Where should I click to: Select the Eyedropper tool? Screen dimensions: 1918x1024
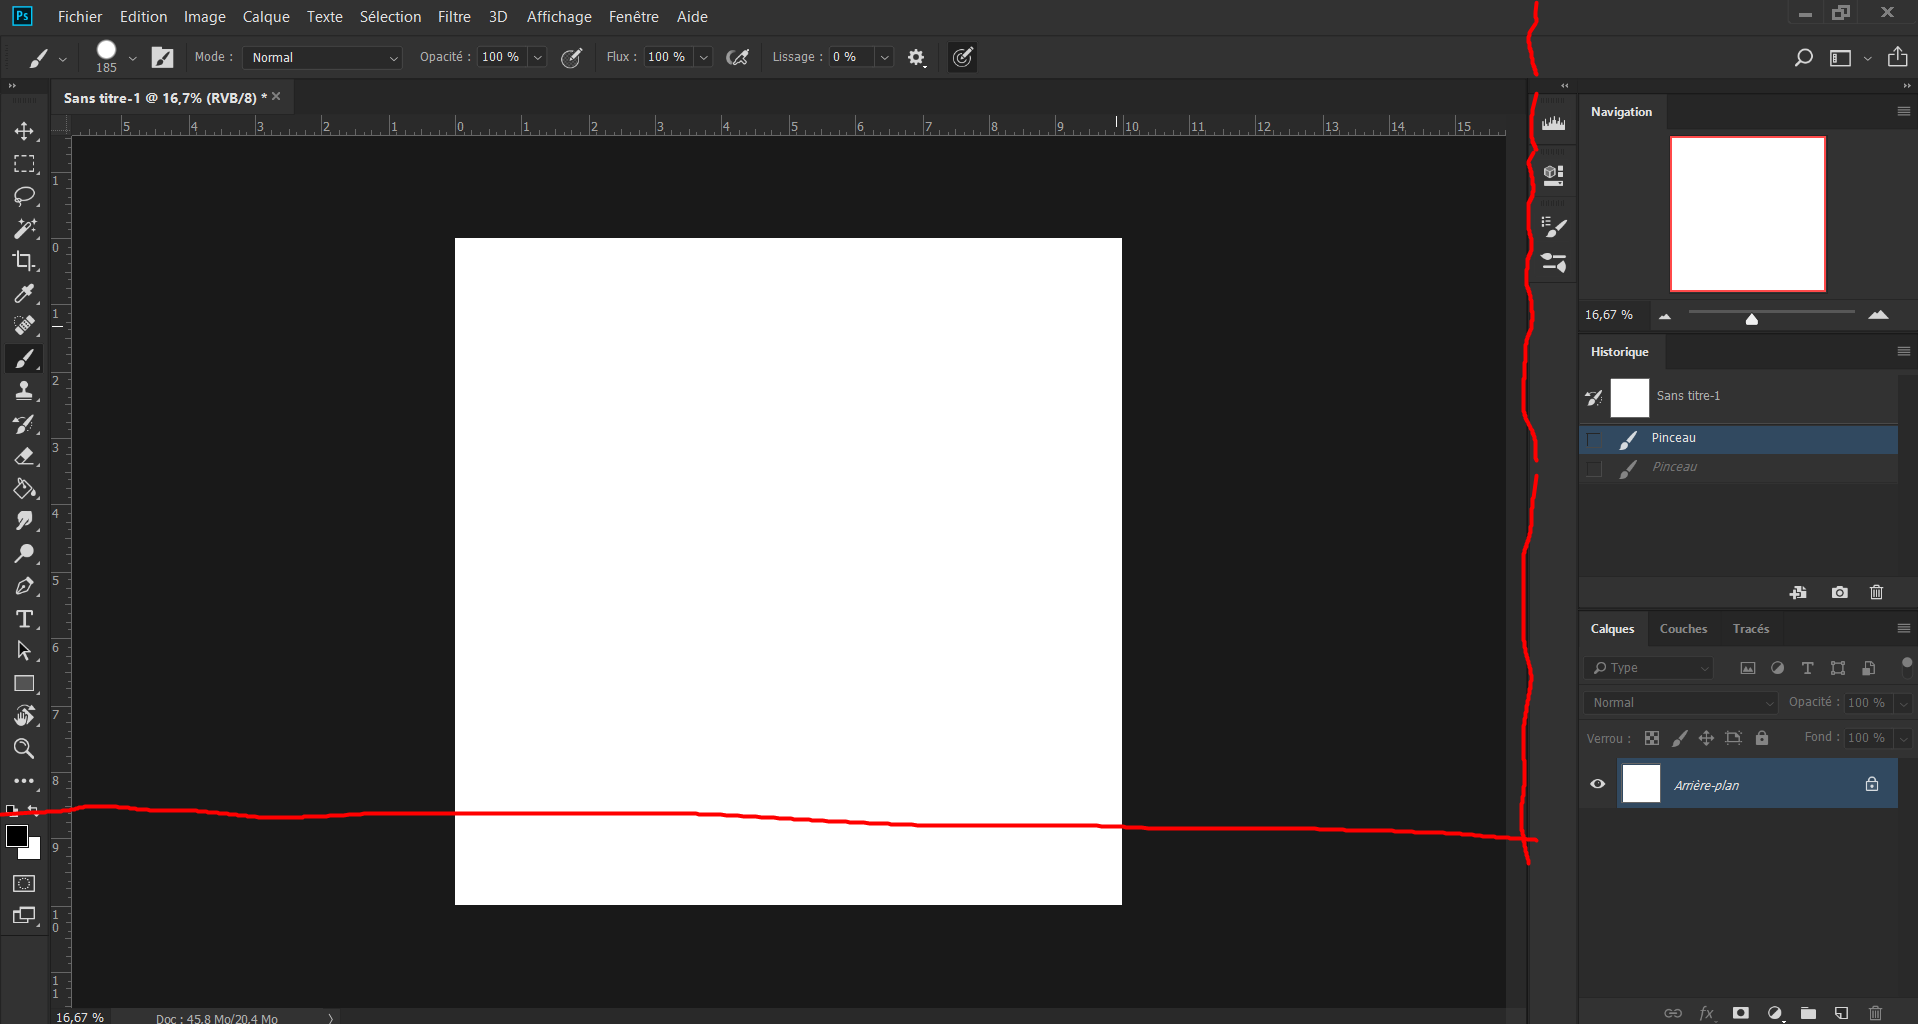pos(25,293)
